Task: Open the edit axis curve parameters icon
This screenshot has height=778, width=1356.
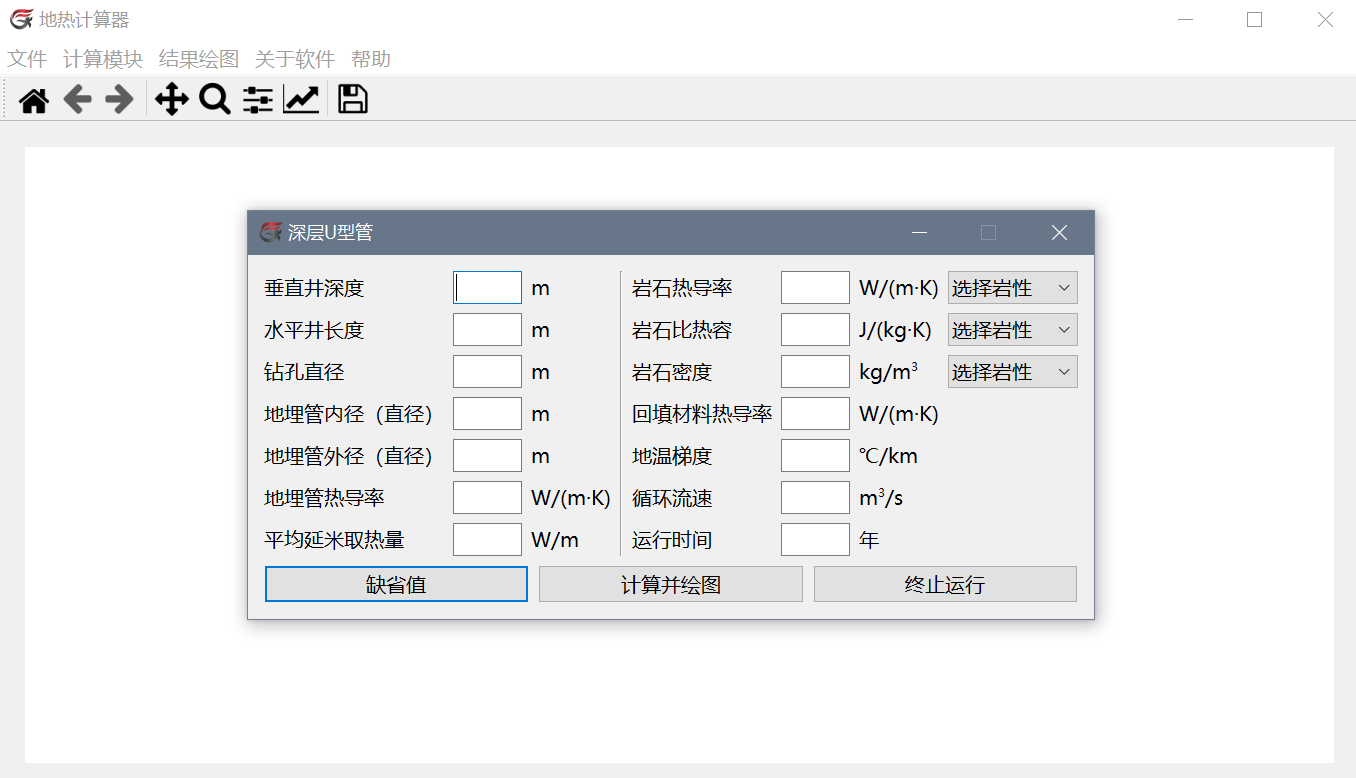Action: point(301,99)
